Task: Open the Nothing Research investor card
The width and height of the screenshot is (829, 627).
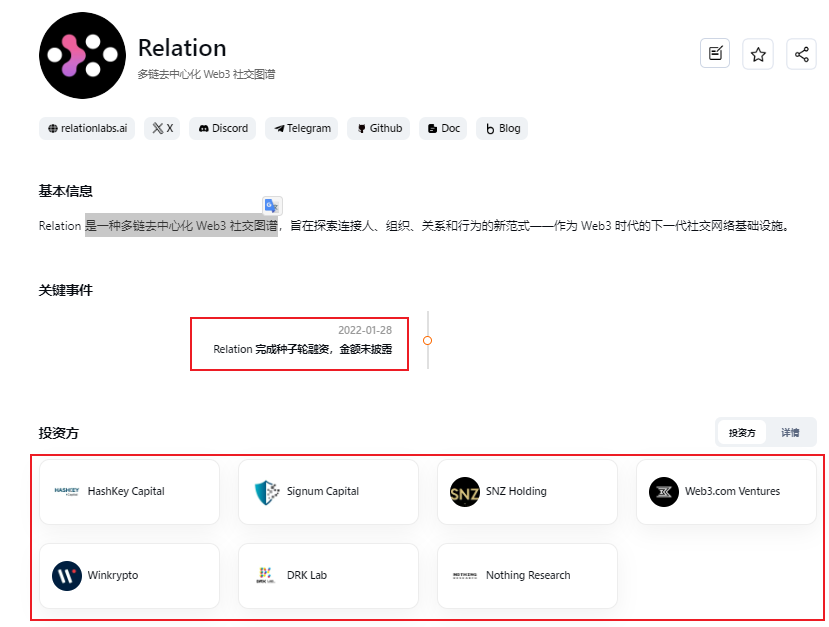Action: click(528, 576)
